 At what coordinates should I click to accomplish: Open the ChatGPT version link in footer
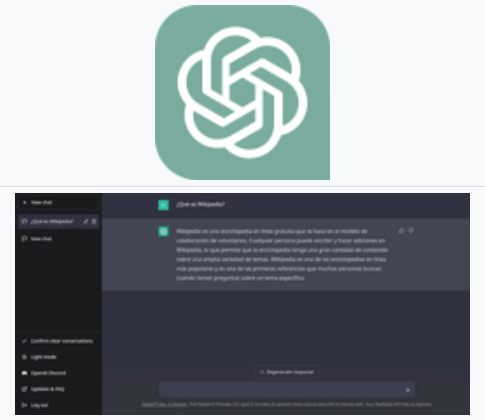coord(164,404)
